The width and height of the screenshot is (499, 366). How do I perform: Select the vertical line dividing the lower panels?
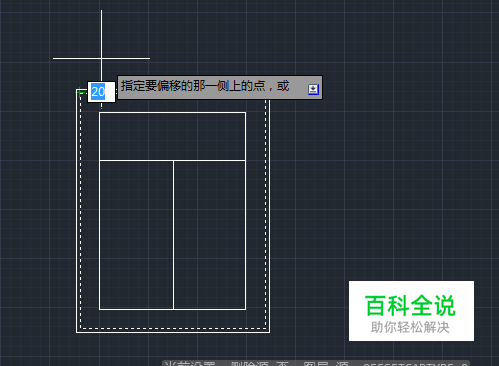pos(173,235)
